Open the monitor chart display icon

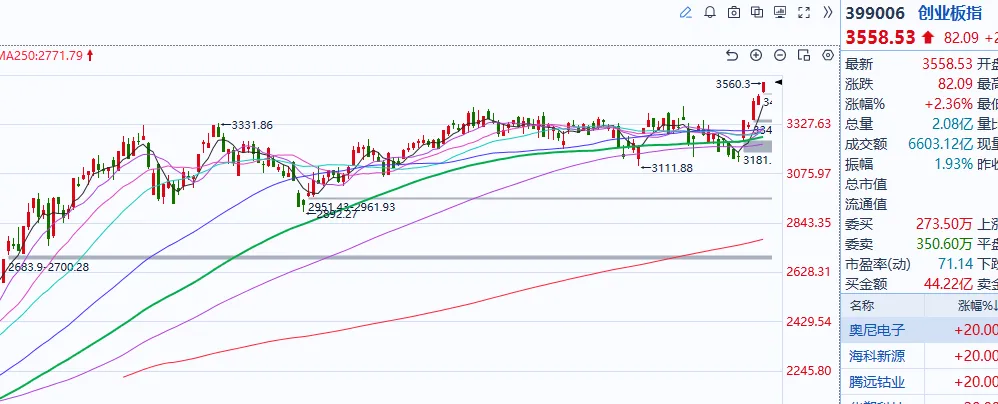pyautogui.click(x=780, y=12)
